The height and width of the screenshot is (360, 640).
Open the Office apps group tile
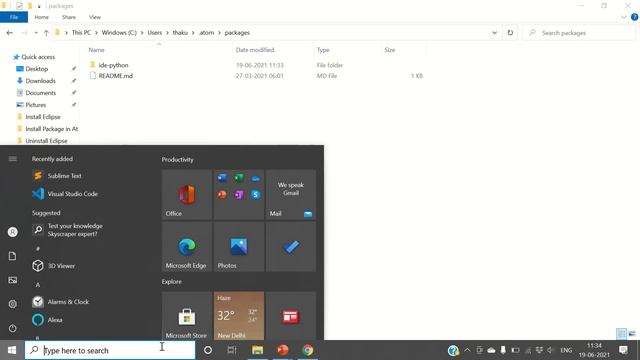click(239, 195)
